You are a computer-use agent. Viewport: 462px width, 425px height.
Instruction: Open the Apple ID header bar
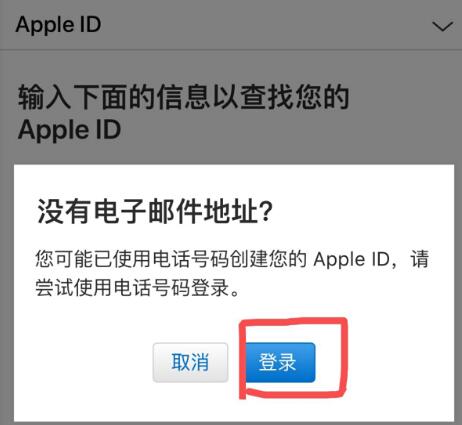pos(231,25)
